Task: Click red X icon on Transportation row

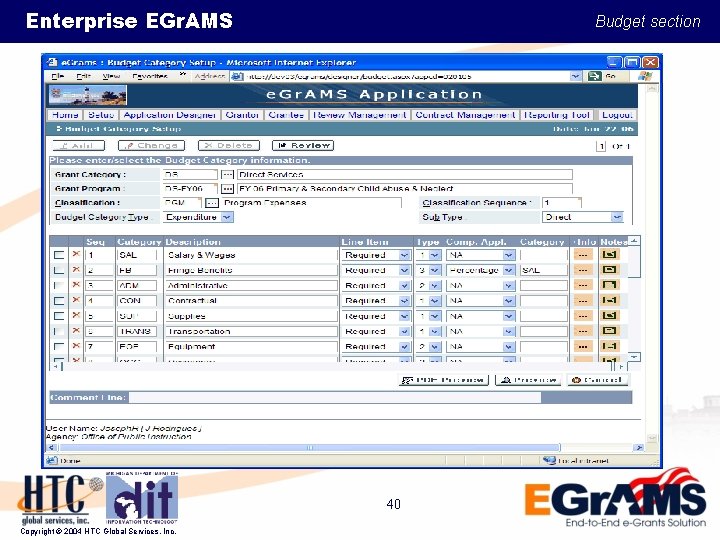Action: pyautogui.click(x=76, y=331)
